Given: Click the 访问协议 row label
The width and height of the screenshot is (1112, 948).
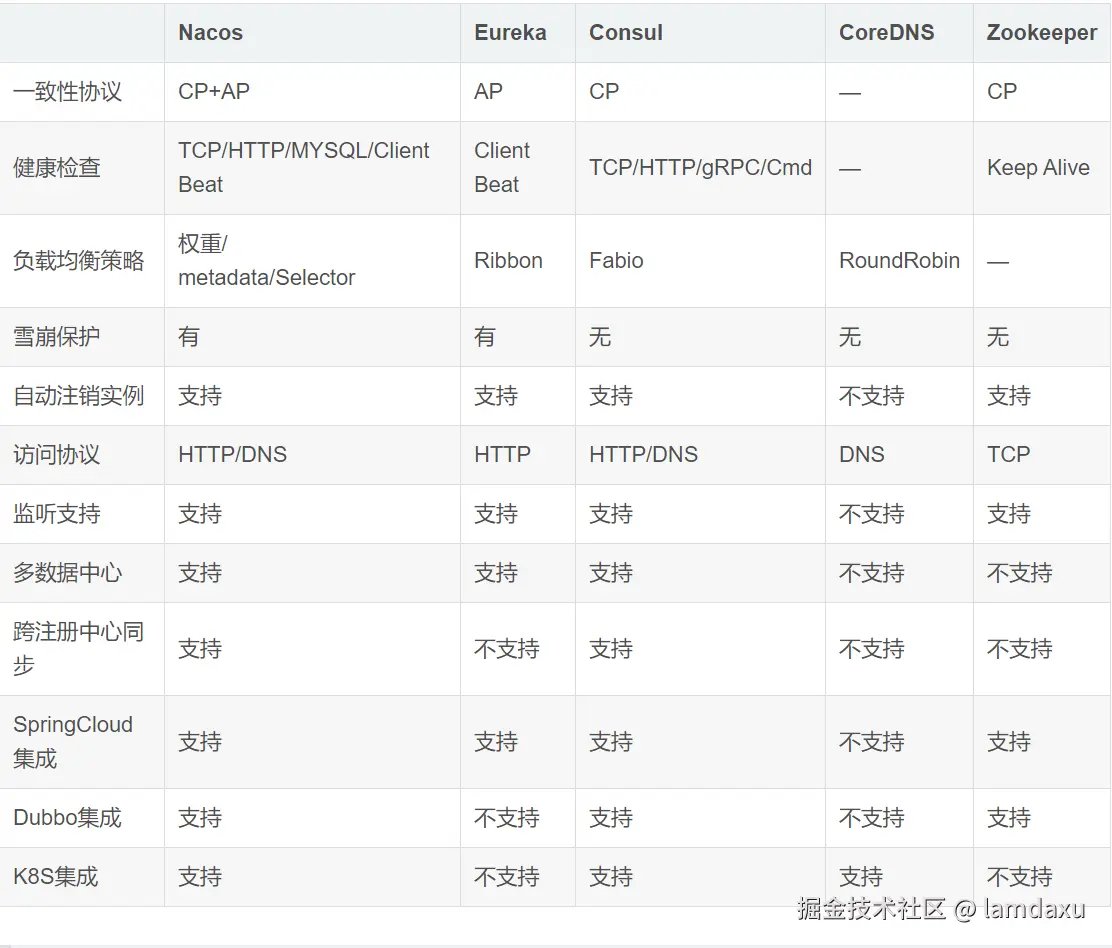Looking at the screenshot, I should [x=57, y=455].
